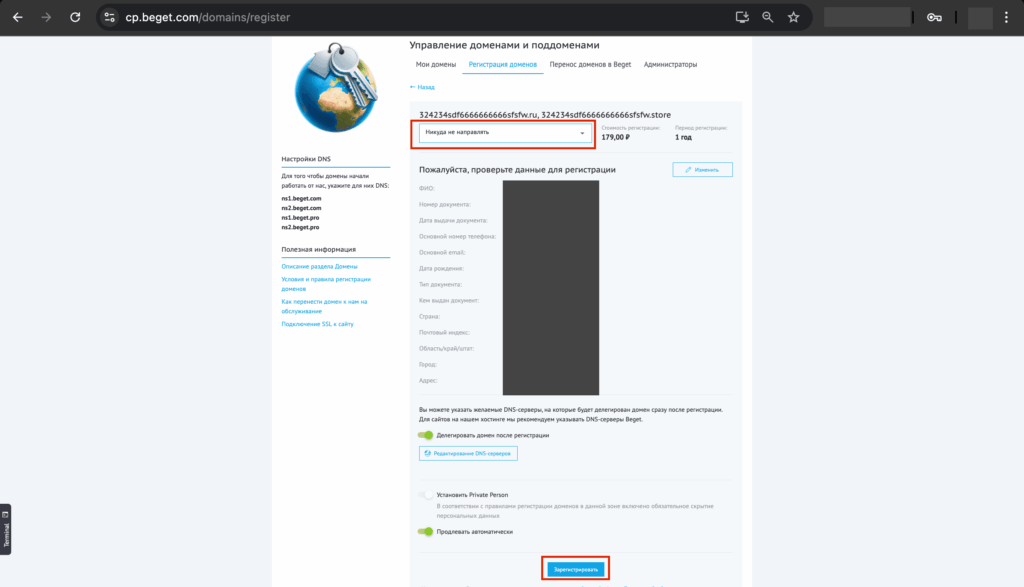This screenshot has width=1024, height=587.
Task: Switch to the 'Мои домены' tab
Action: click(435, 64)
